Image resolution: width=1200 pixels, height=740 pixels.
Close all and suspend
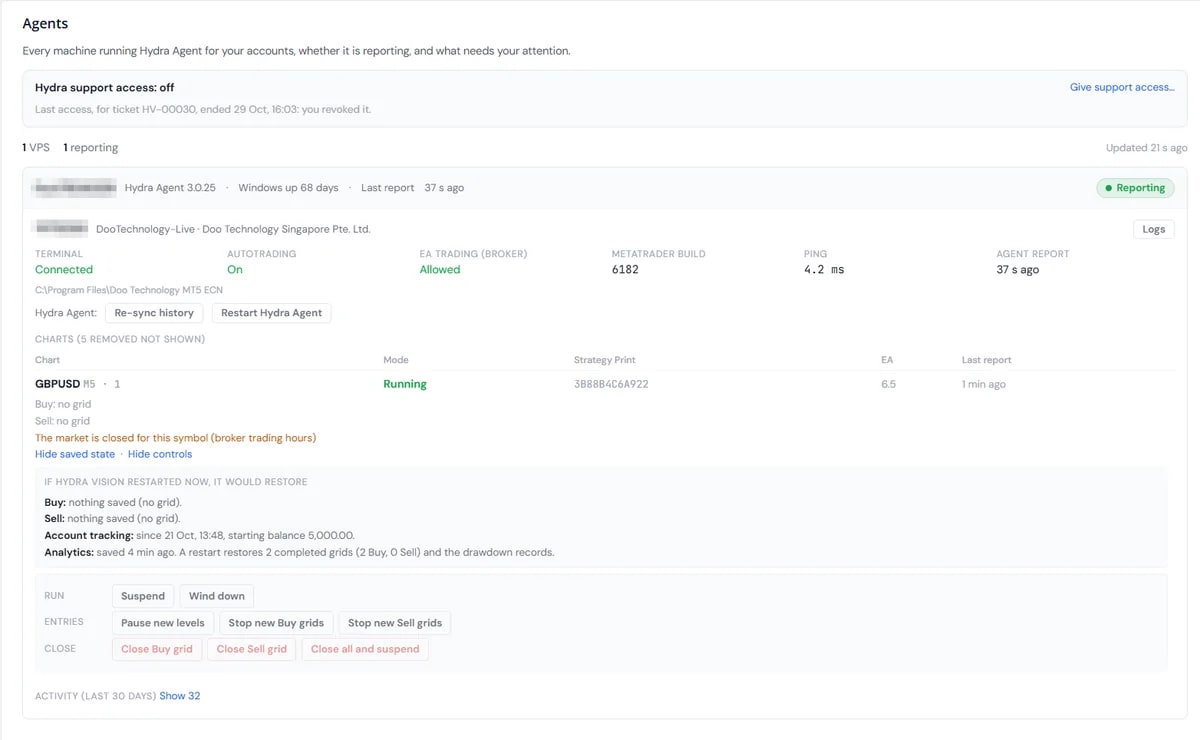[365, 649]
